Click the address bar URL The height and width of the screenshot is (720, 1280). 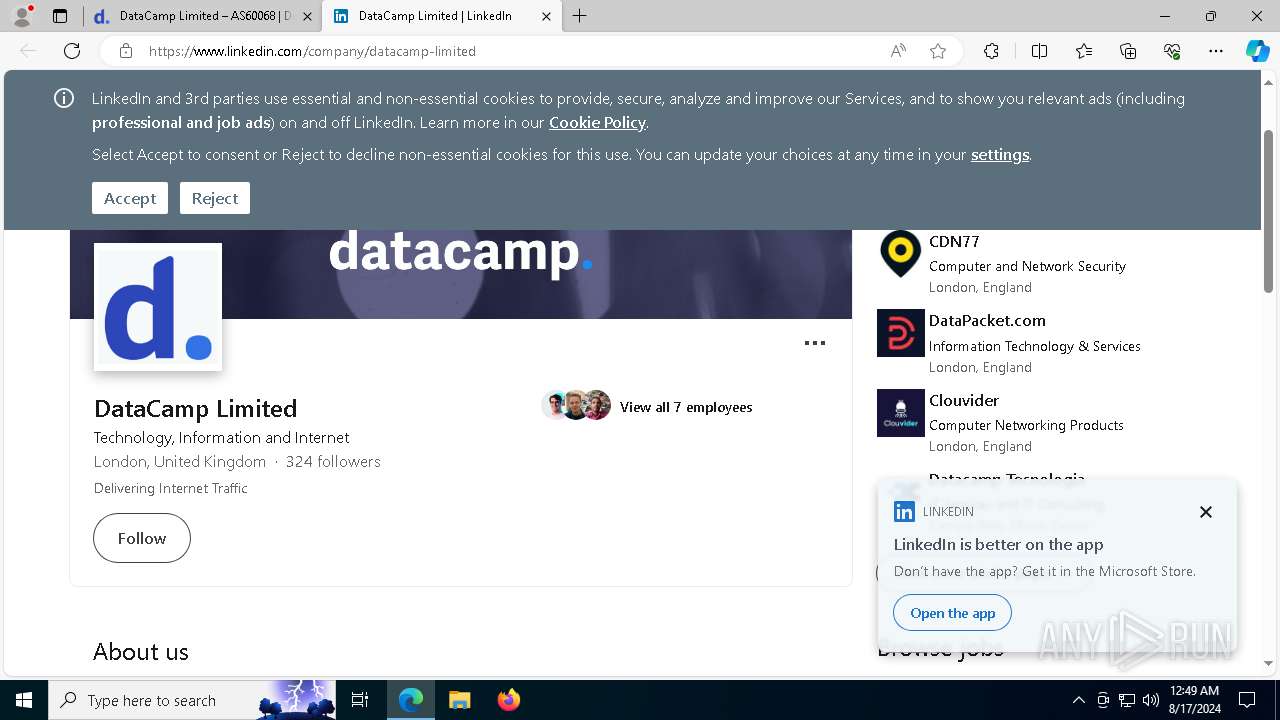(312, 51)
